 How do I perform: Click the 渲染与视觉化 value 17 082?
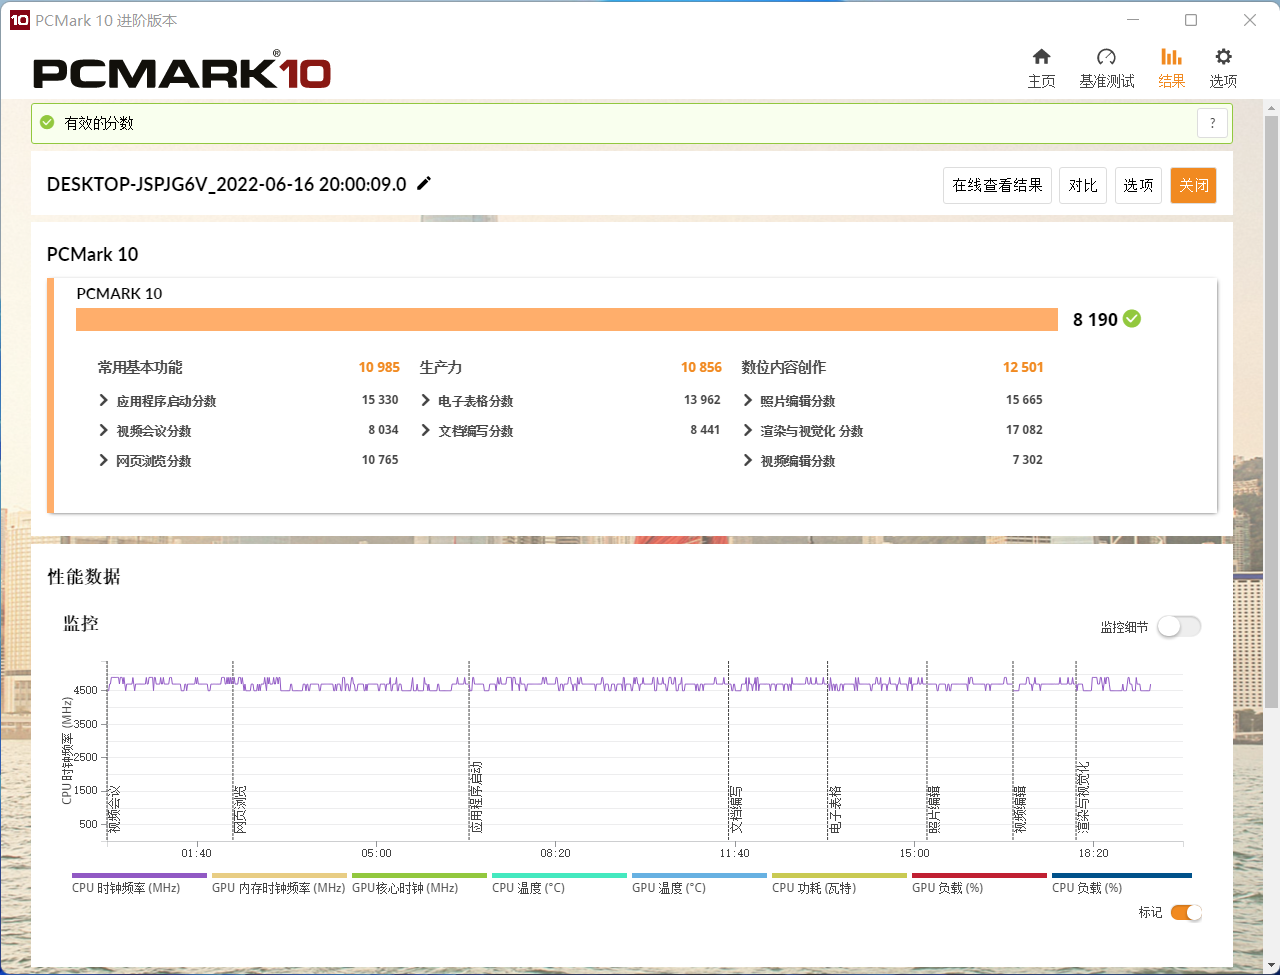pos(1024,430)
